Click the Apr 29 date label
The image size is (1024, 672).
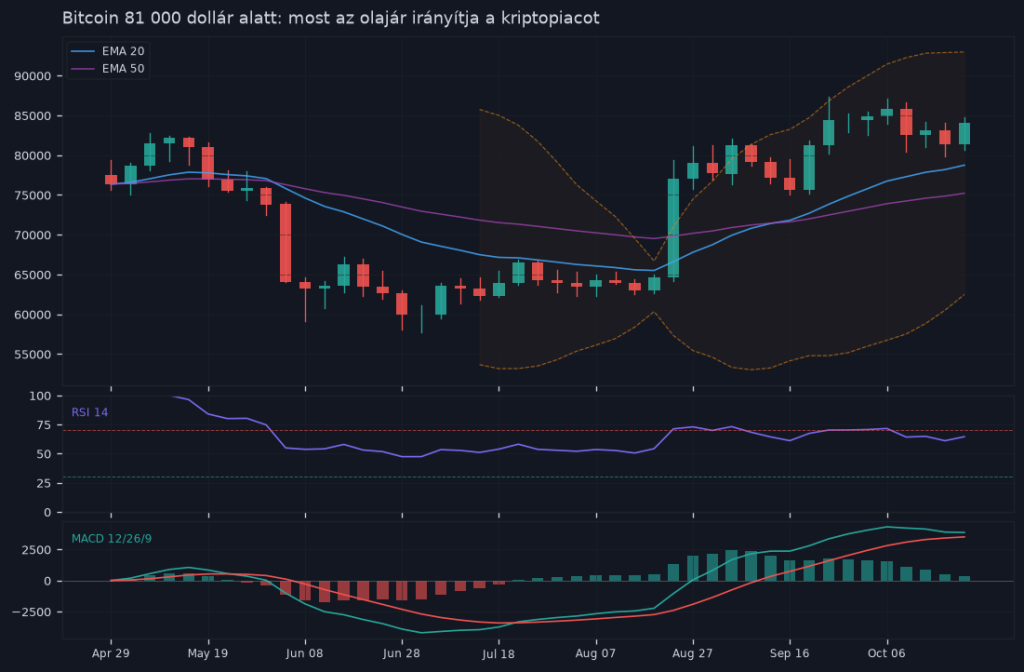(110, 653)
